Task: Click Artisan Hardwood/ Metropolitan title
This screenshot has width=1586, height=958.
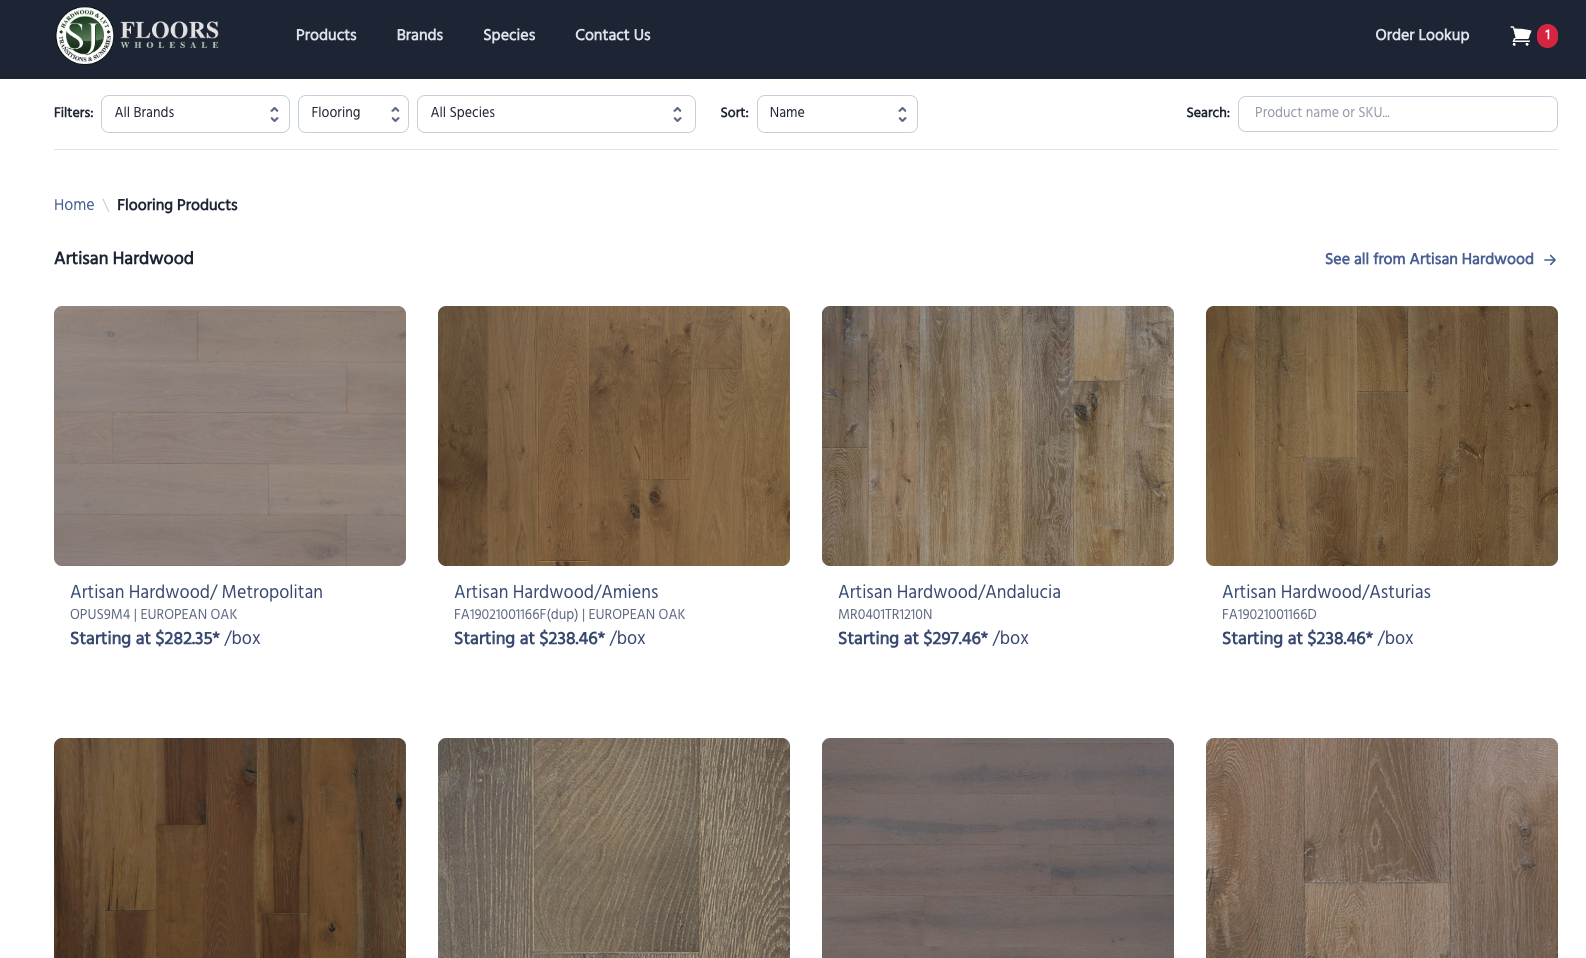Action: (x=196, y=592)
